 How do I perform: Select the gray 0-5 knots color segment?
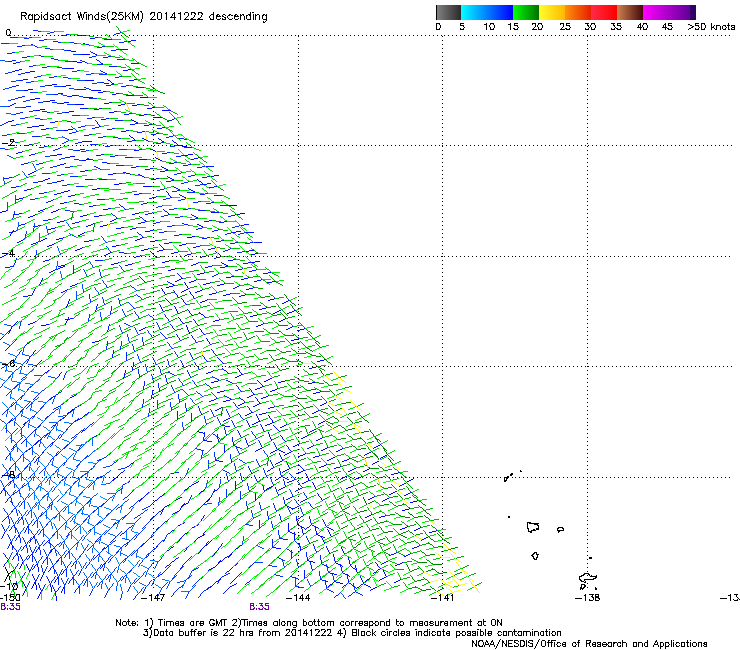448,12
